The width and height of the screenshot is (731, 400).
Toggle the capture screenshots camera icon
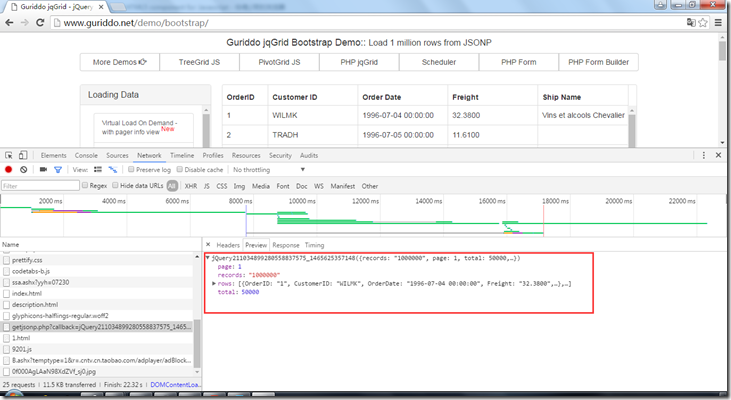(42, 170)
